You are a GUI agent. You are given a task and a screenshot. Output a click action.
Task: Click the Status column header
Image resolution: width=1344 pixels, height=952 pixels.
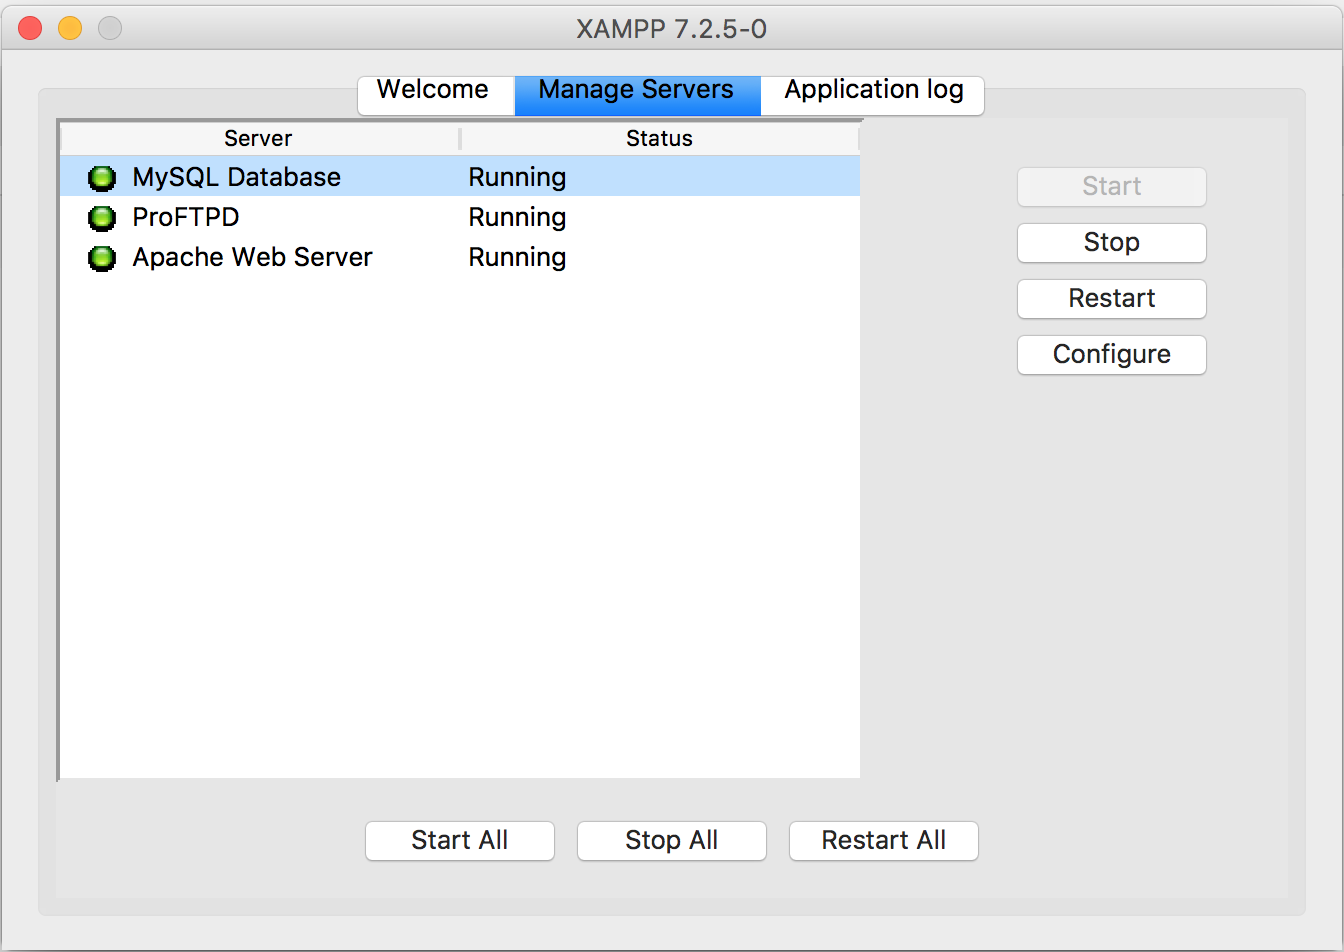(x=660, y=139)
